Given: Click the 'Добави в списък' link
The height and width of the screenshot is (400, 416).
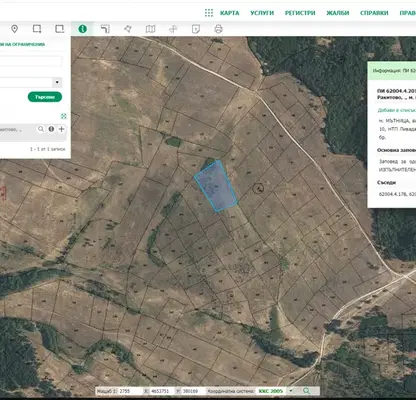Looking at the screenshot, I should click(x=396, y=110).
